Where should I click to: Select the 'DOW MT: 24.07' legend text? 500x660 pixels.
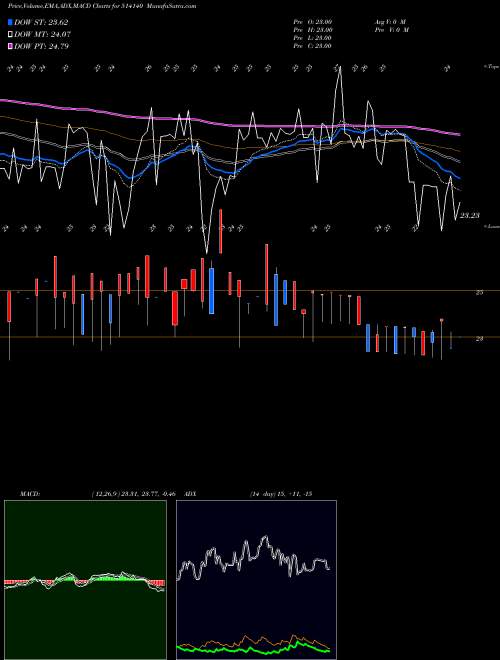43,35
